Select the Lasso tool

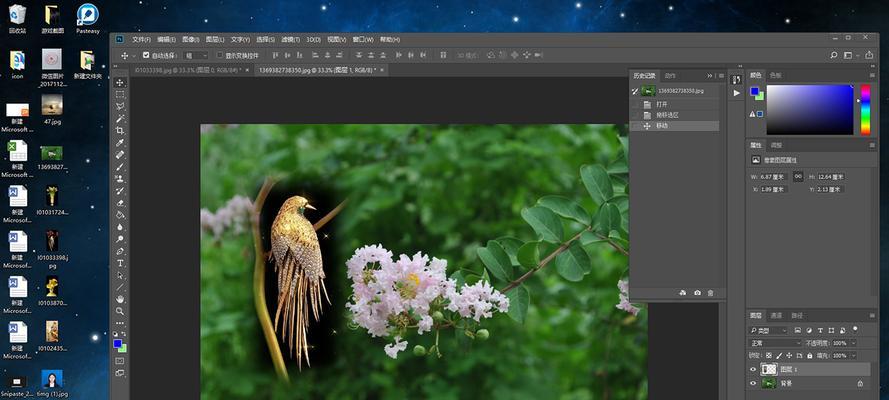(120, 107)
